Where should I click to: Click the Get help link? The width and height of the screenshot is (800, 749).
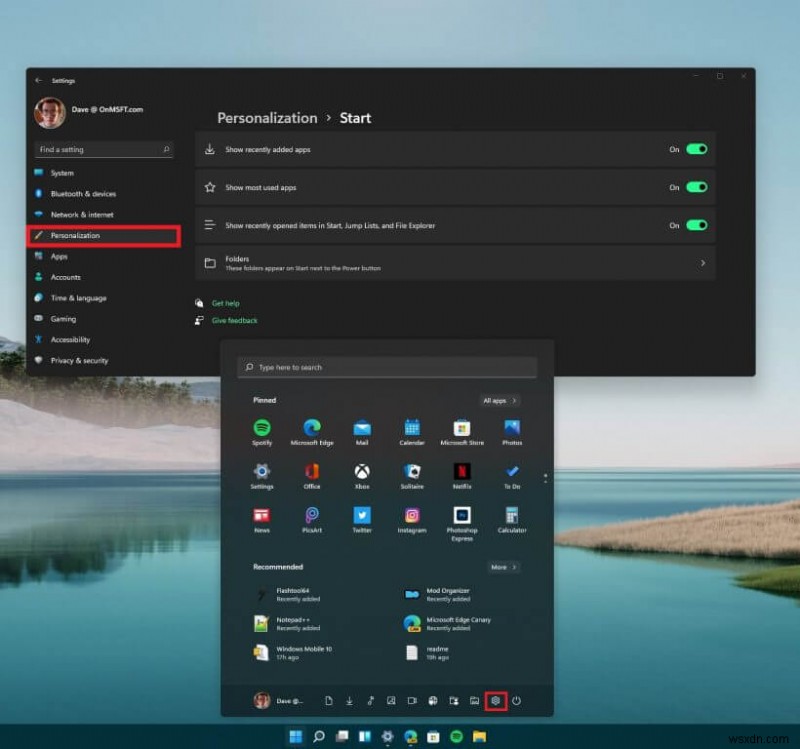(x=225, y=302)
